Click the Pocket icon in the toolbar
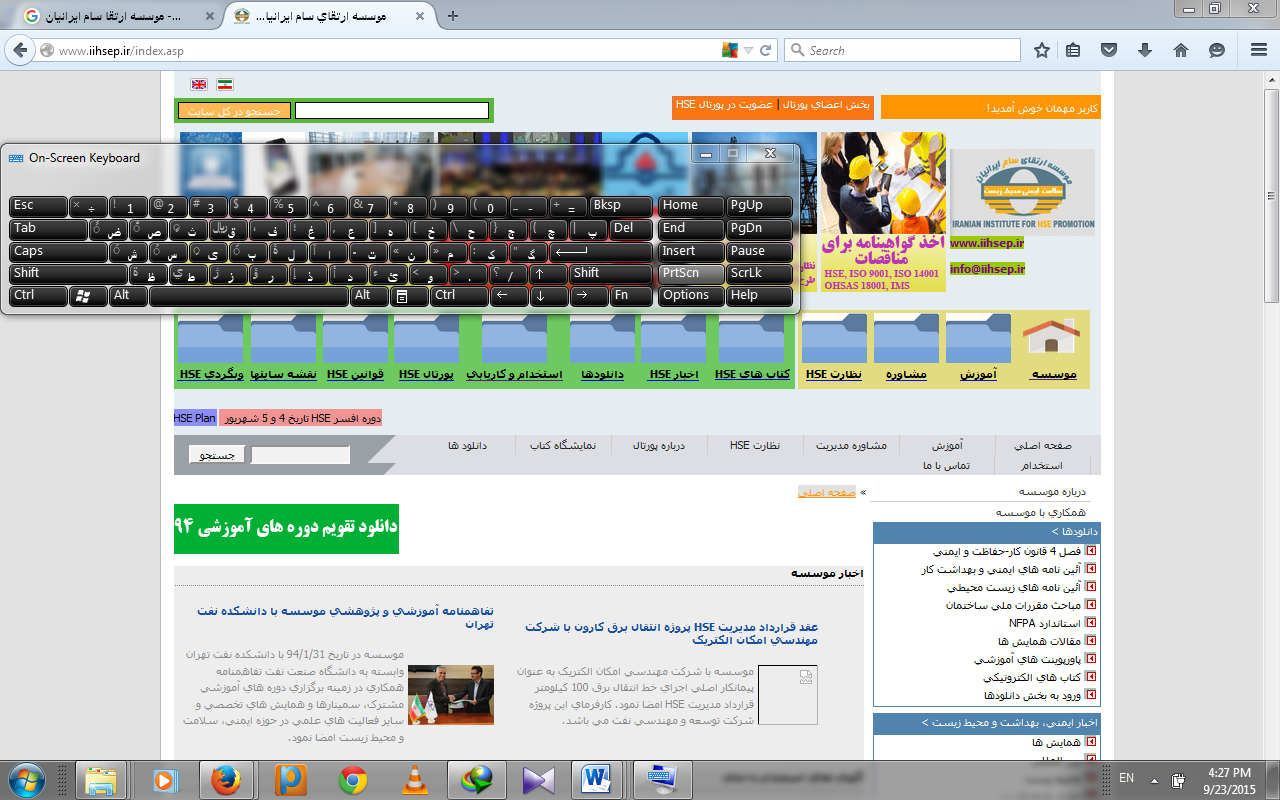 pos(1109,50)
